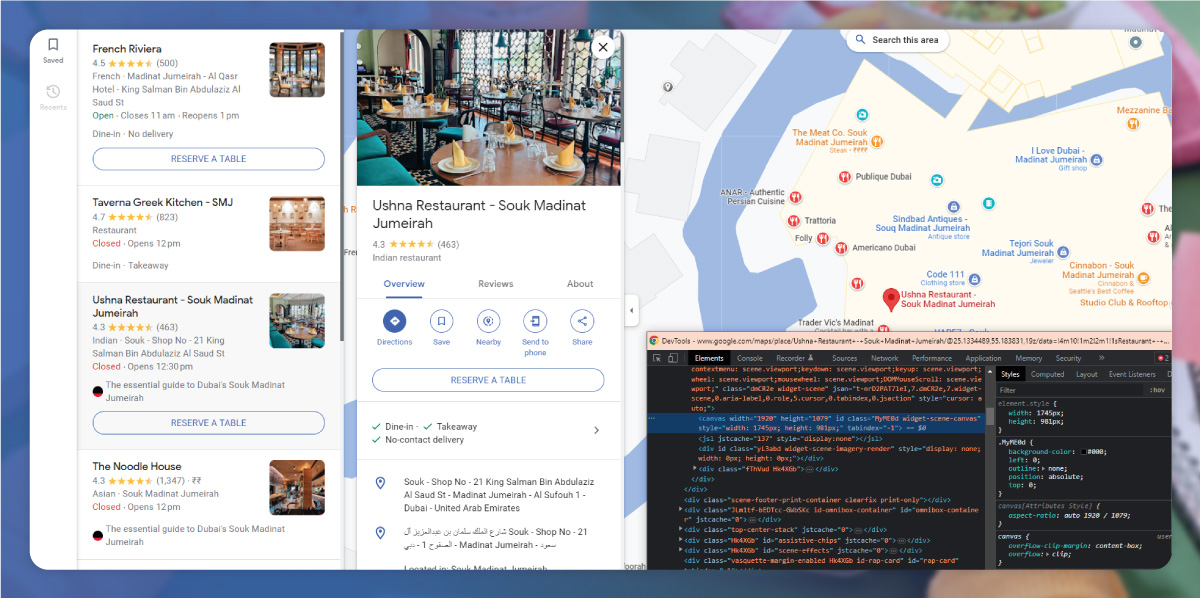Viewport: 1200px width, 598px height.
Task: Open the DevTools Recorder tab
Action: pos(794,358)
